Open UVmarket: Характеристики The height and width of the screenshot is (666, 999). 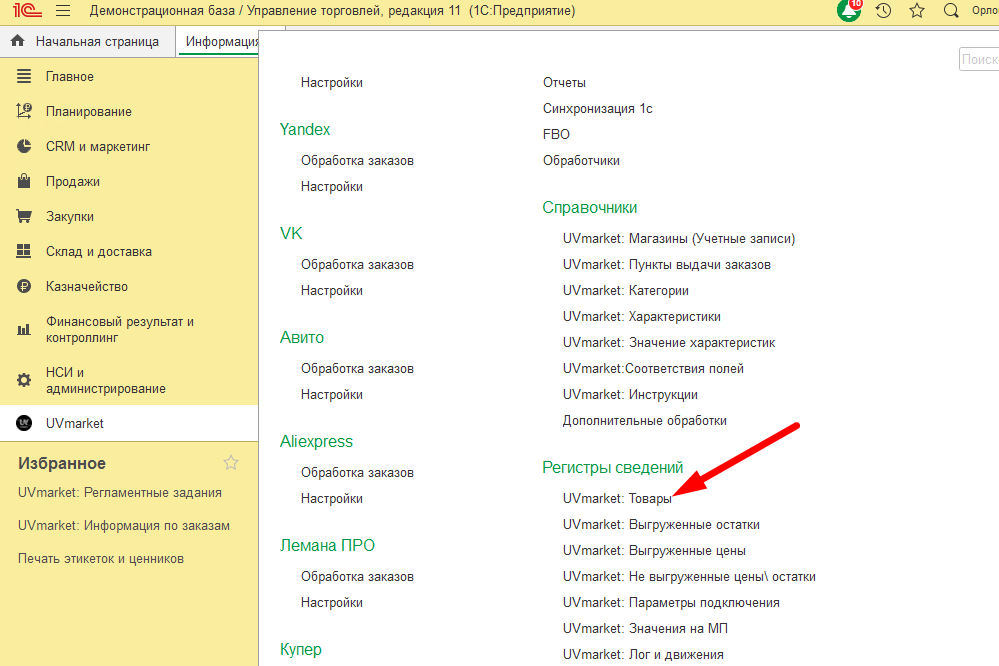pos(642,317)
